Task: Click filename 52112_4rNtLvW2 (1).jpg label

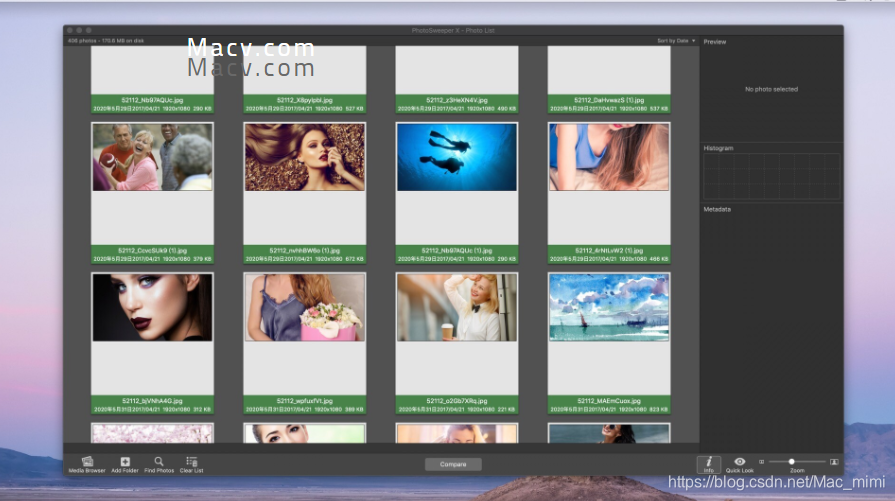Action: pos(609,250)
